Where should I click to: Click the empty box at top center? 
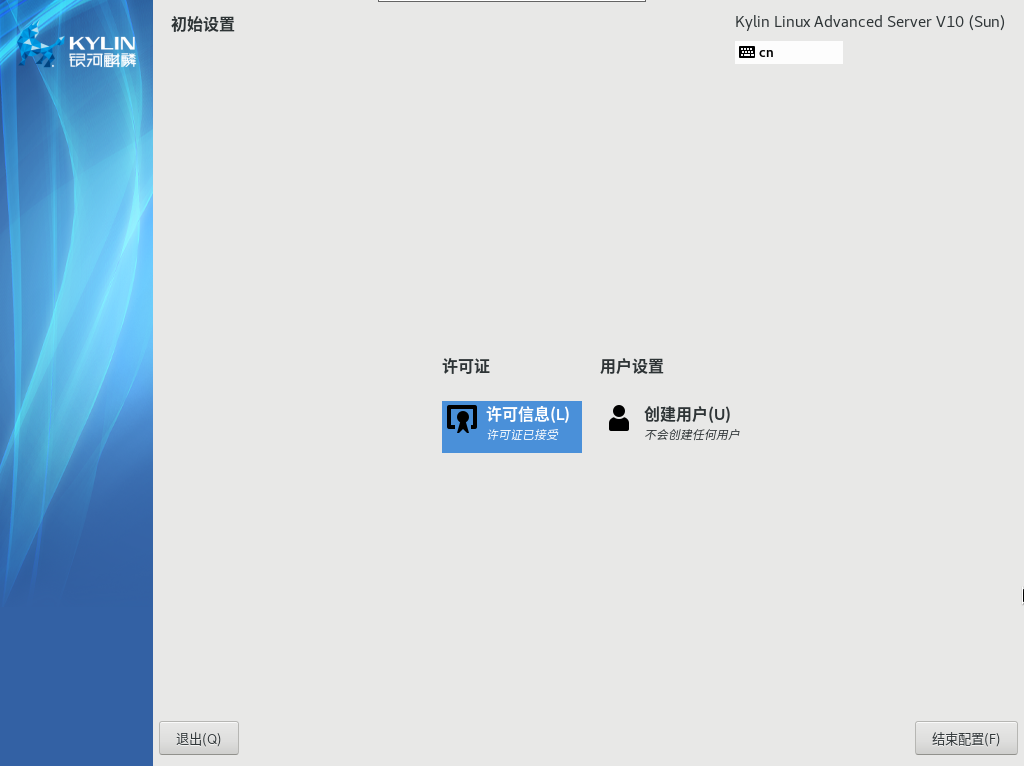click(x=511, y=1)
